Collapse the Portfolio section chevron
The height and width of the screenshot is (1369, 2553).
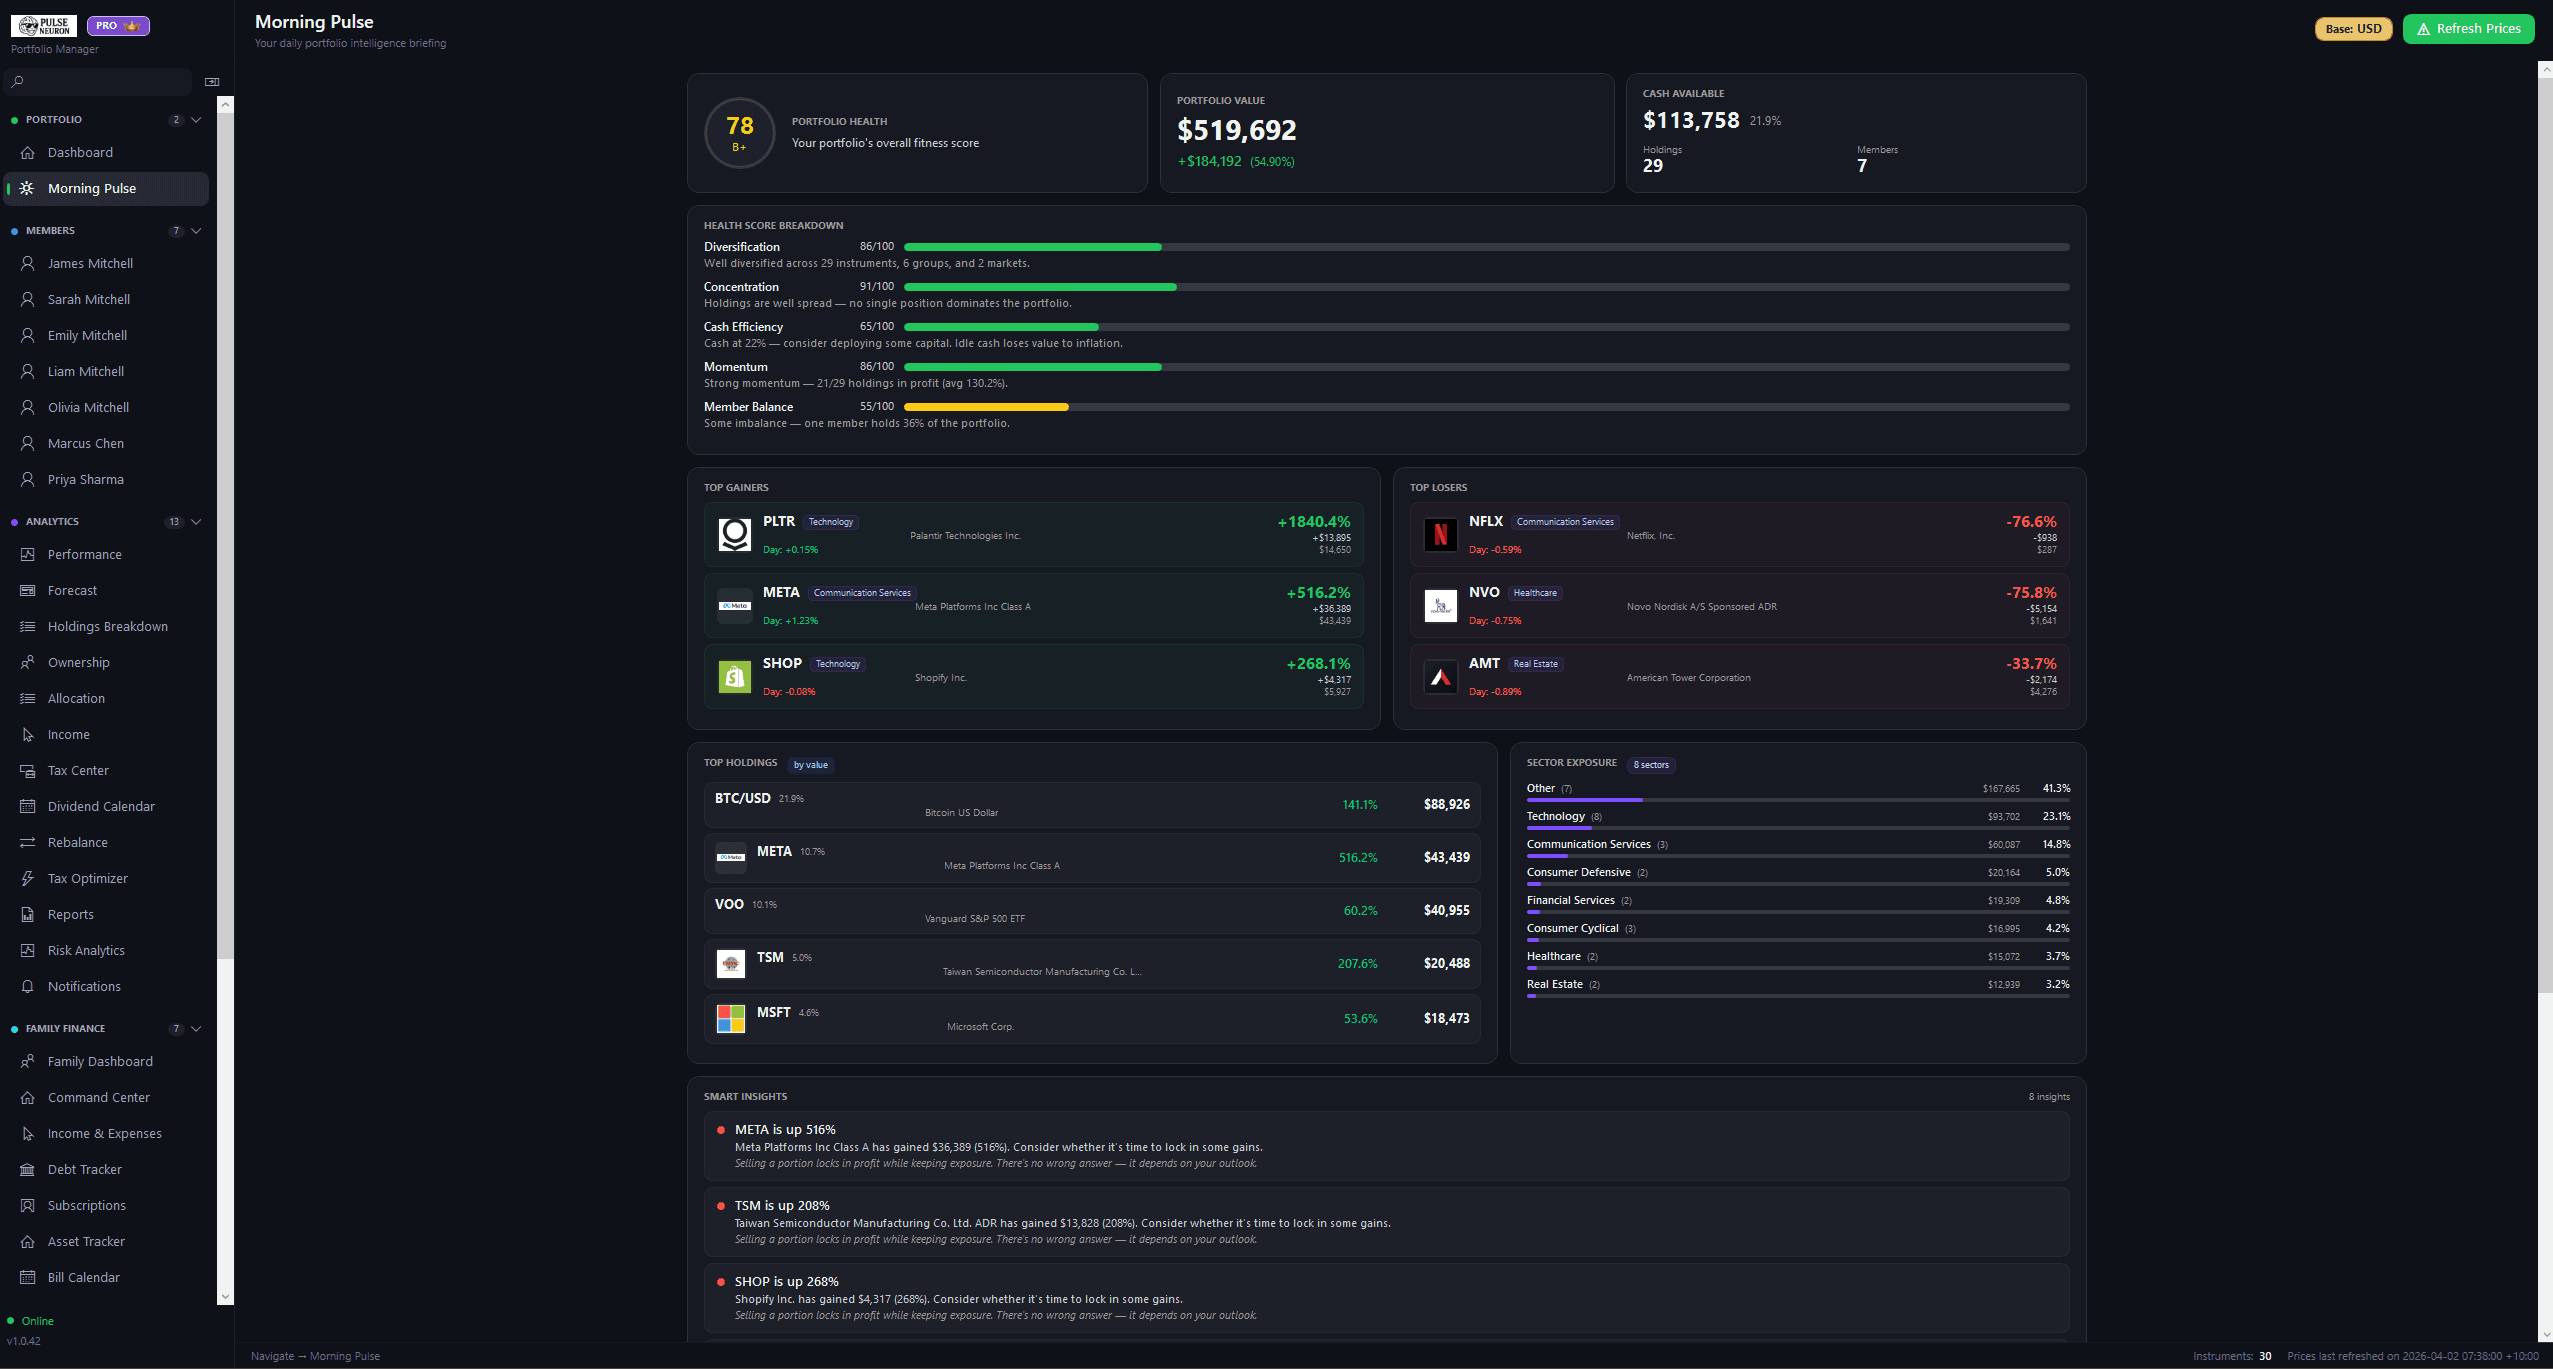click(x=196, y=120)
